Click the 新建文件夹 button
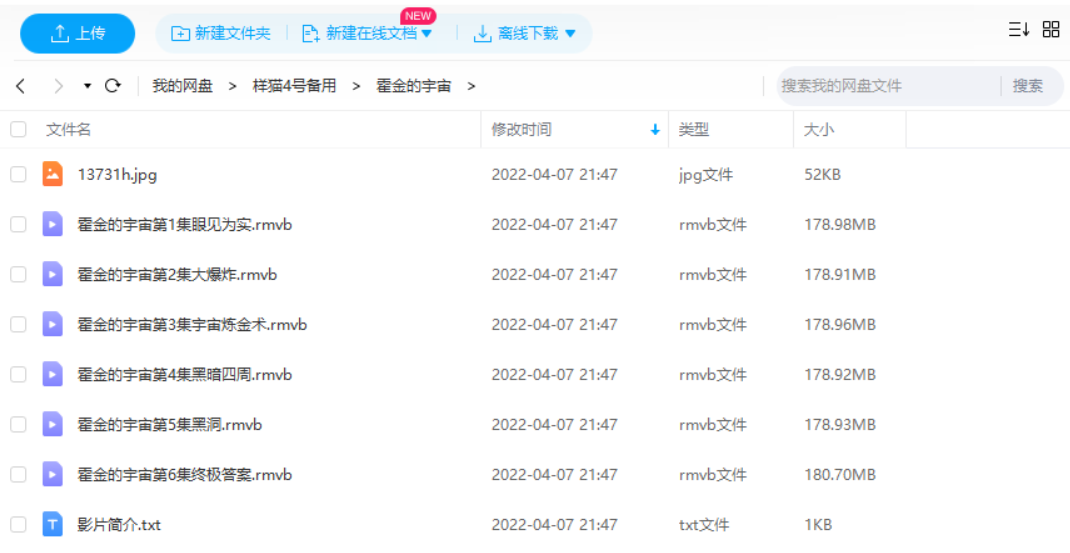Image resolution: width=1070 pixels, height=553 pixels. click(221, 34)
